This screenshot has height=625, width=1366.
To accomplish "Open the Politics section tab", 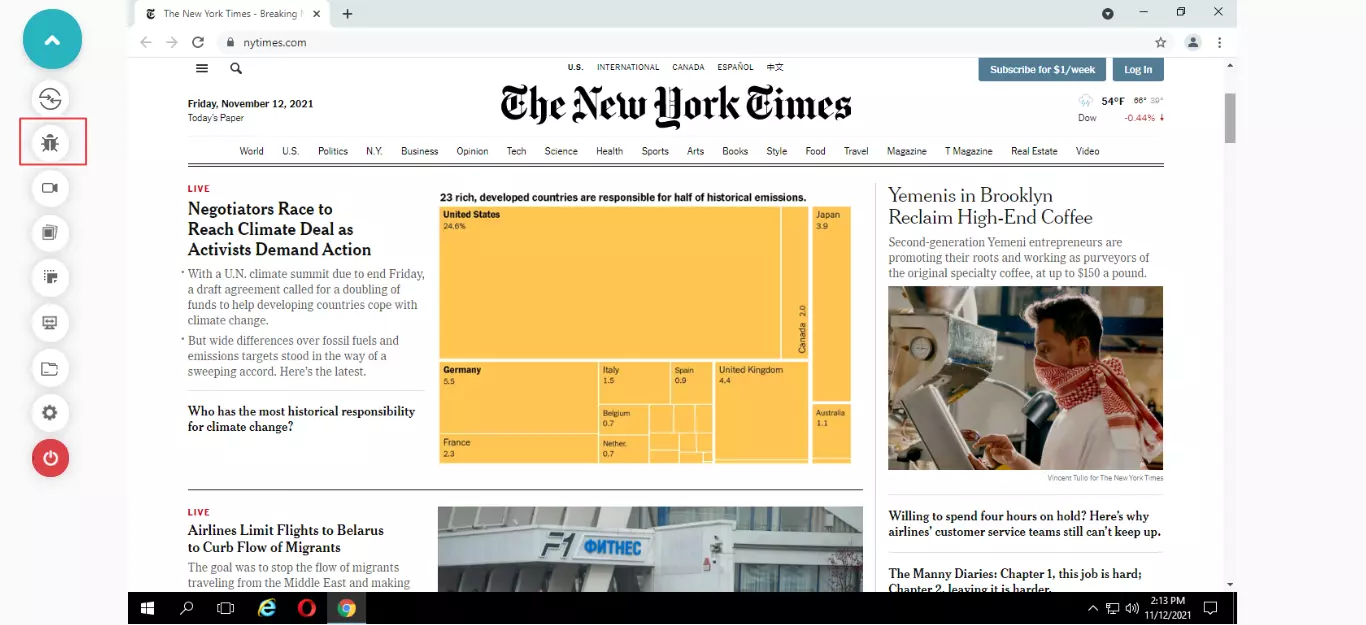I will click(333, 151).
